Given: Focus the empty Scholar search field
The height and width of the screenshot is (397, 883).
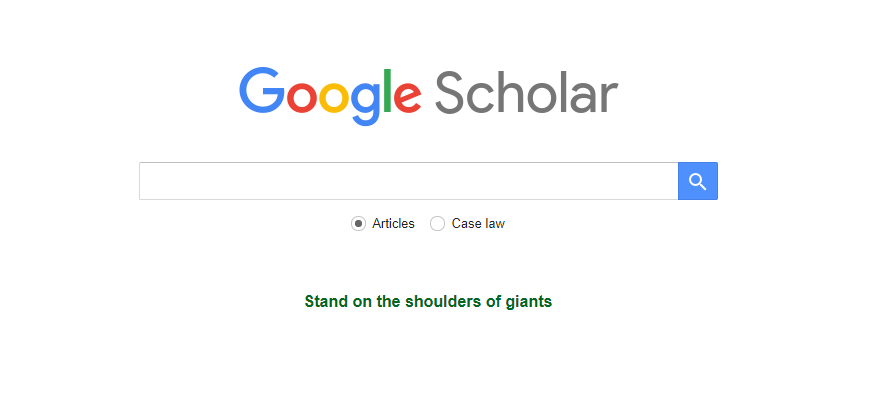Looking at the screenshot, I should point(408,181).
